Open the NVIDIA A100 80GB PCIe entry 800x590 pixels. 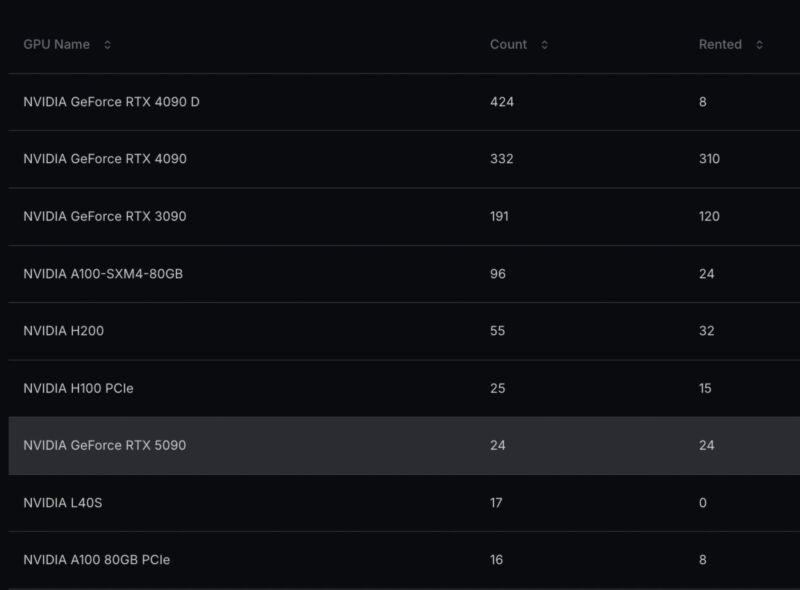pos(97,560)
